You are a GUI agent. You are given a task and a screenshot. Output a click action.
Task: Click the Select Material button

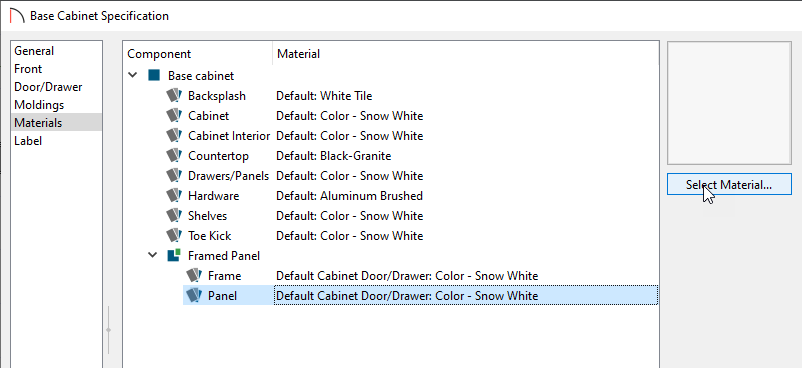[x=729, y=184]
